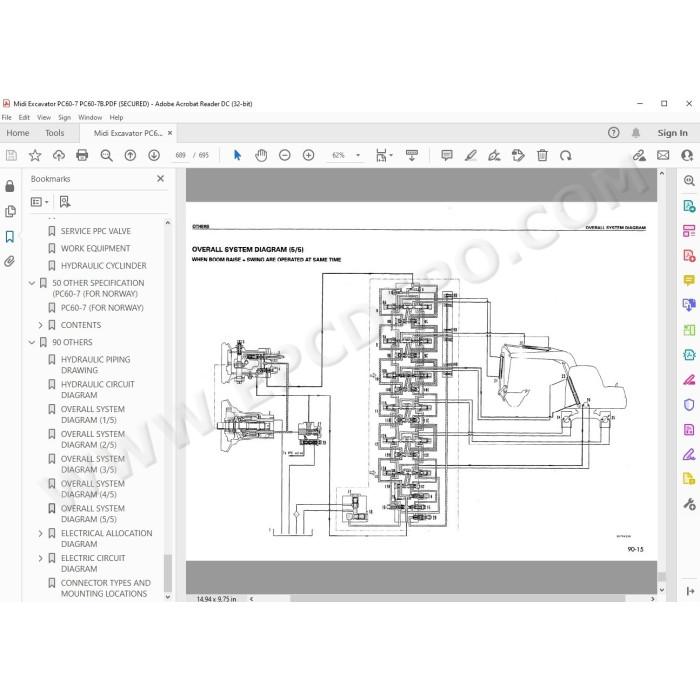Toggle the Bookmarks navigation pane button

click(10, 236)
